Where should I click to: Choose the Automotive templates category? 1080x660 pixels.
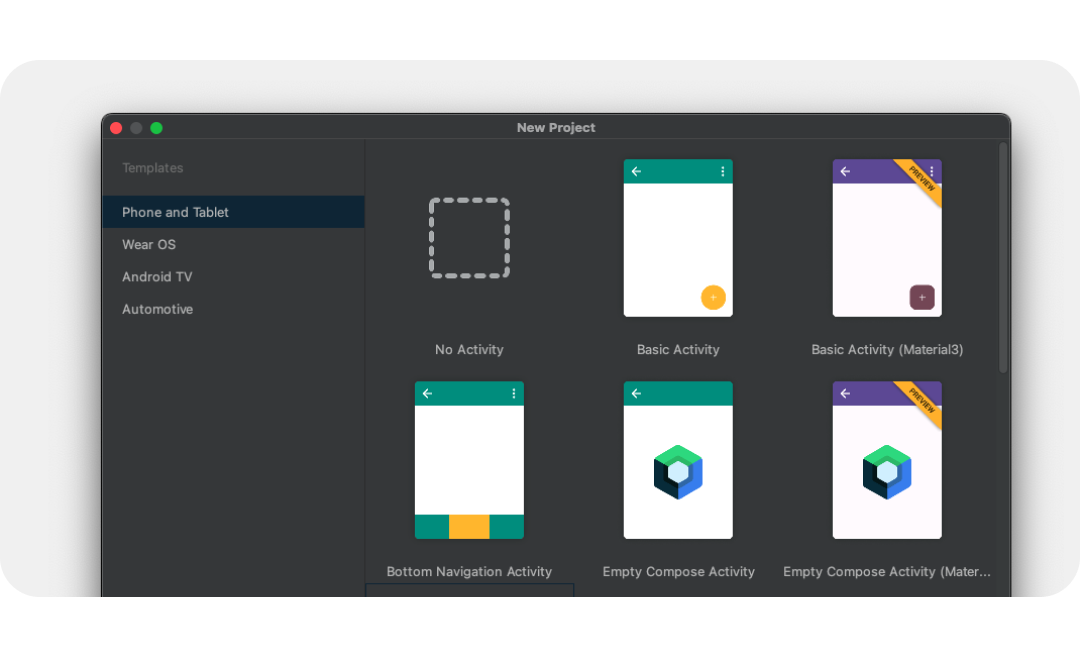coord(158,309)
